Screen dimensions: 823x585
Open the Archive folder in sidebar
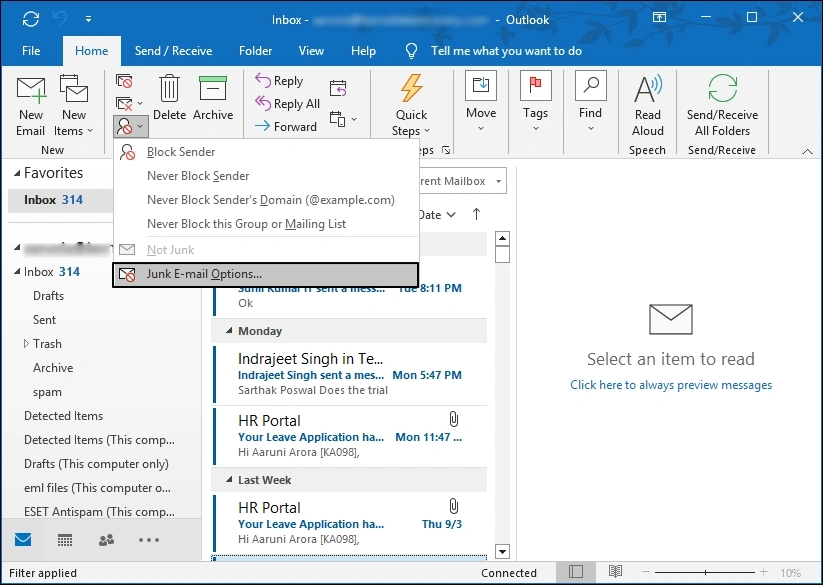click(53, 368)
